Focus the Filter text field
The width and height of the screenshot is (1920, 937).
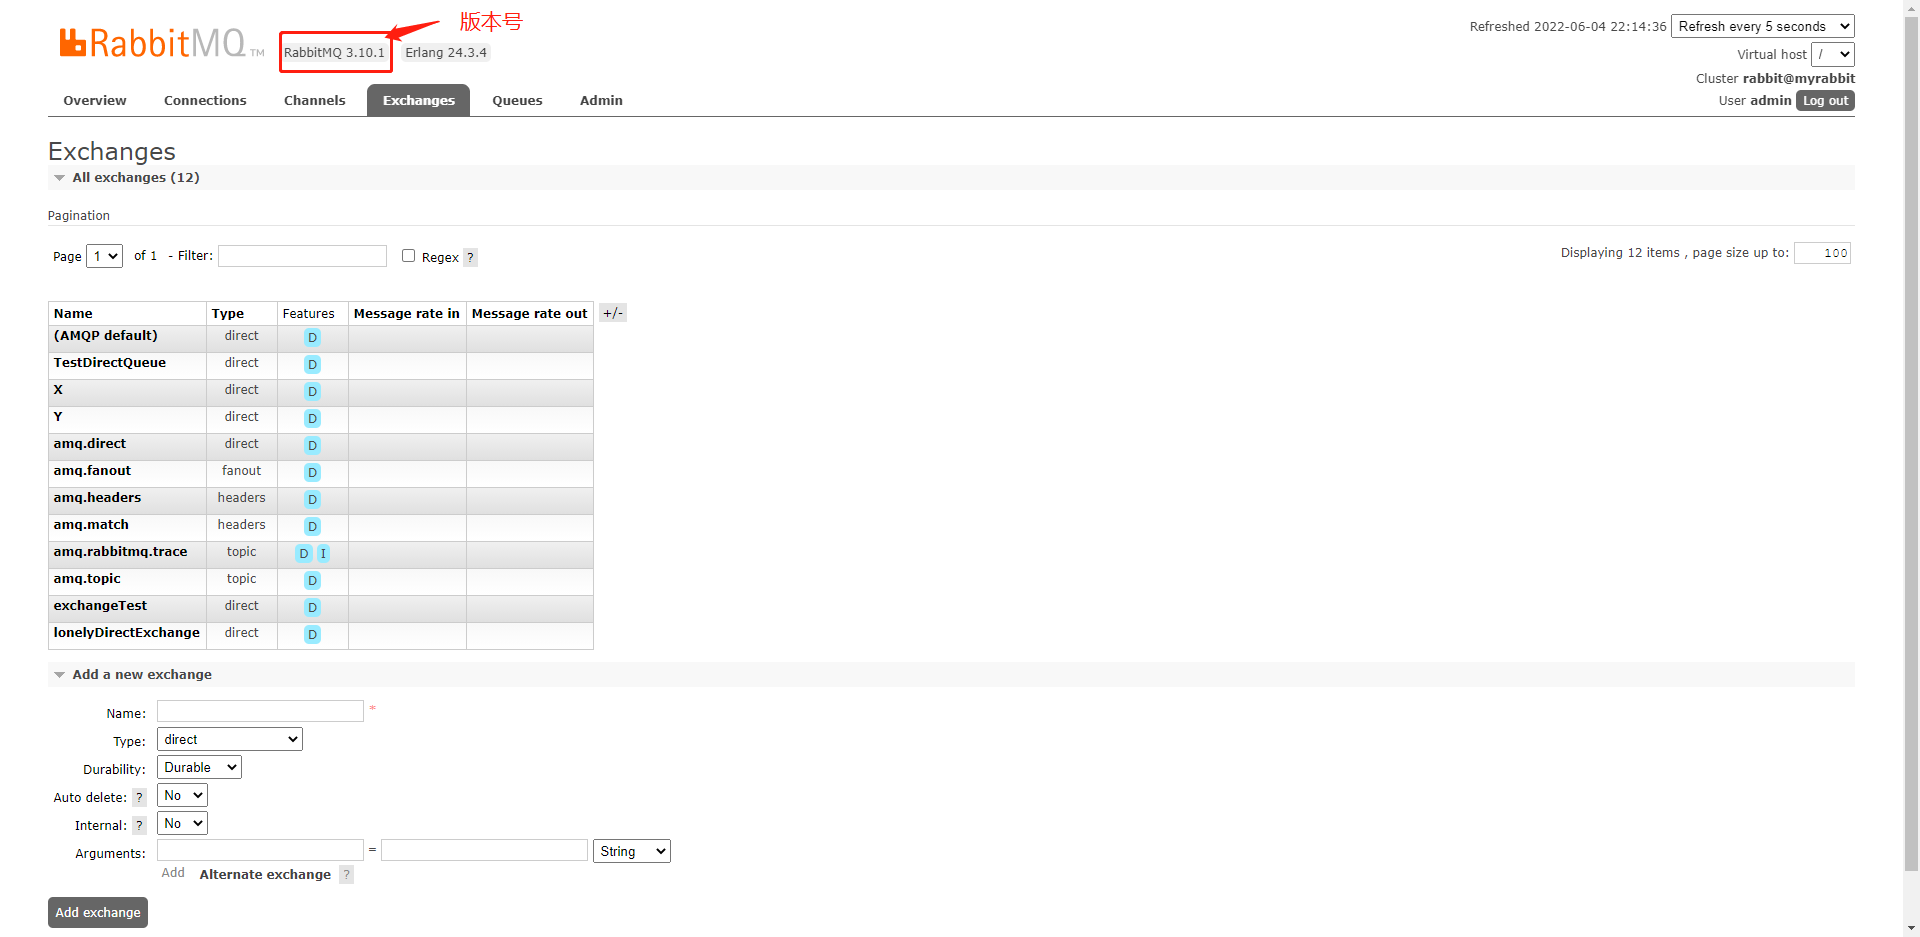click(x=302, y=256)
